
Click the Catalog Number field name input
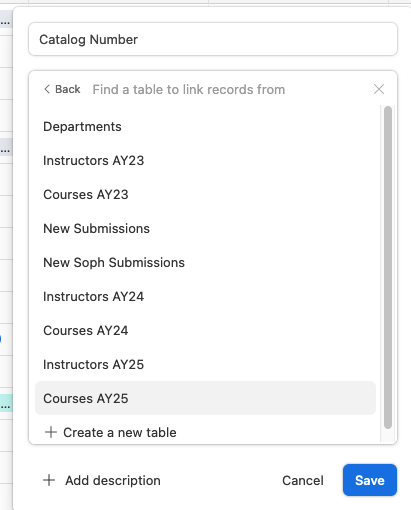click(x=213, y=39)
